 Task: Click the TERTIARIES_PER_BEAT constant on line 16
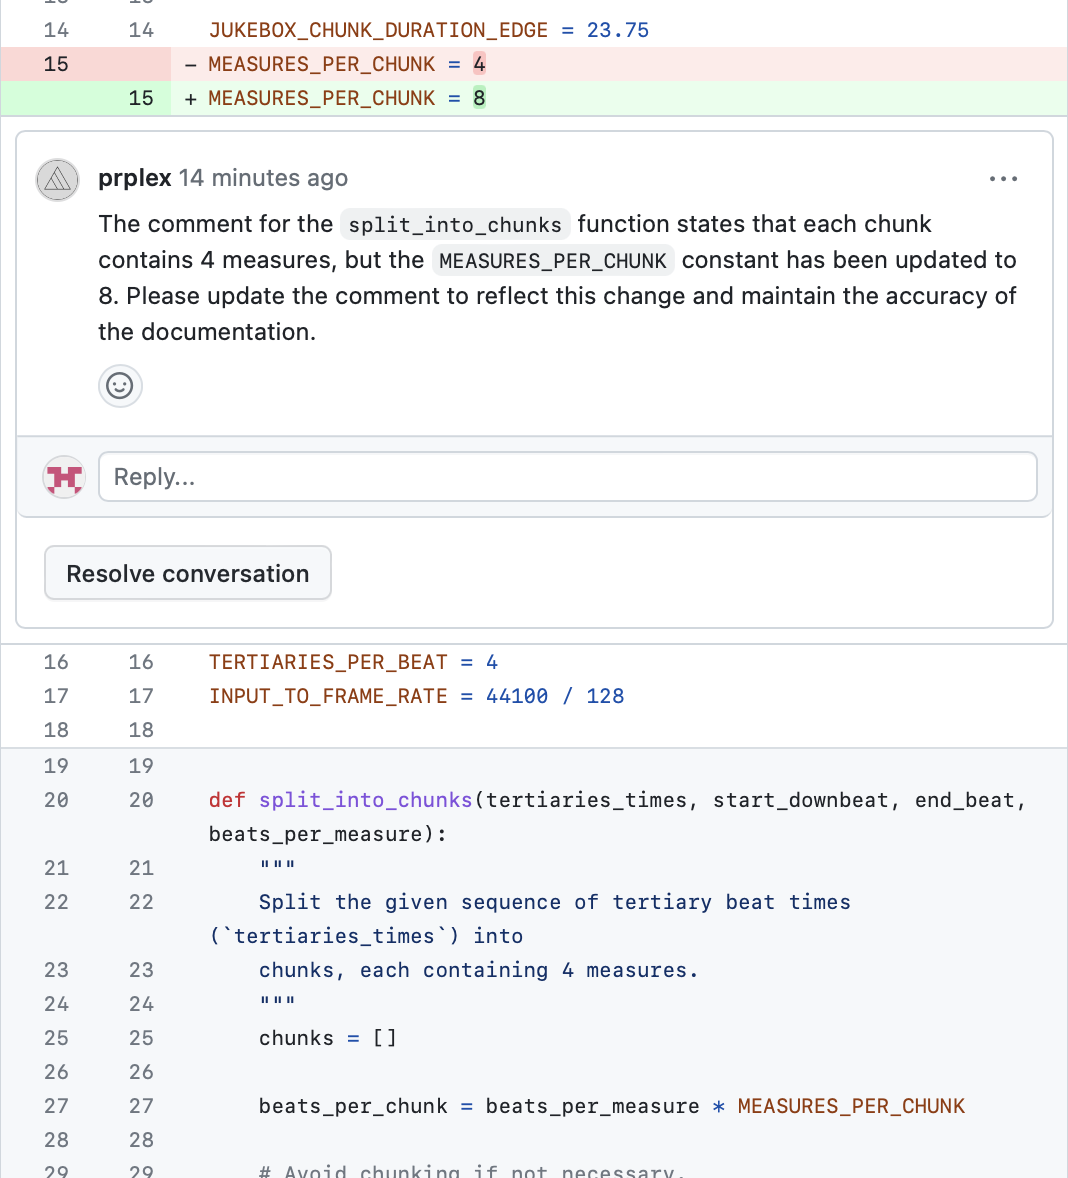click(x=328, y=662)
